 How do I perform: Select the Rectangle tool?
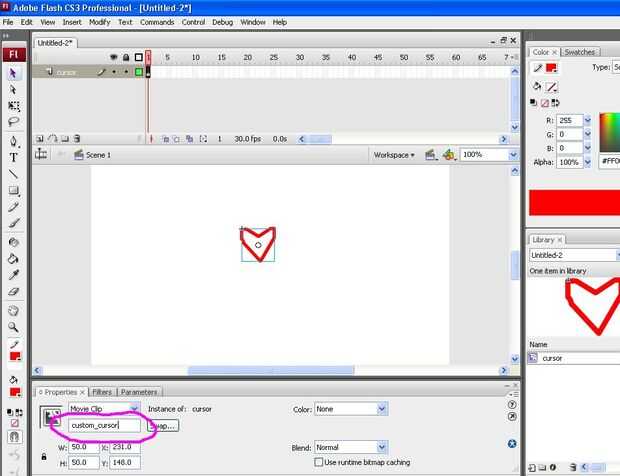(13, 191)
